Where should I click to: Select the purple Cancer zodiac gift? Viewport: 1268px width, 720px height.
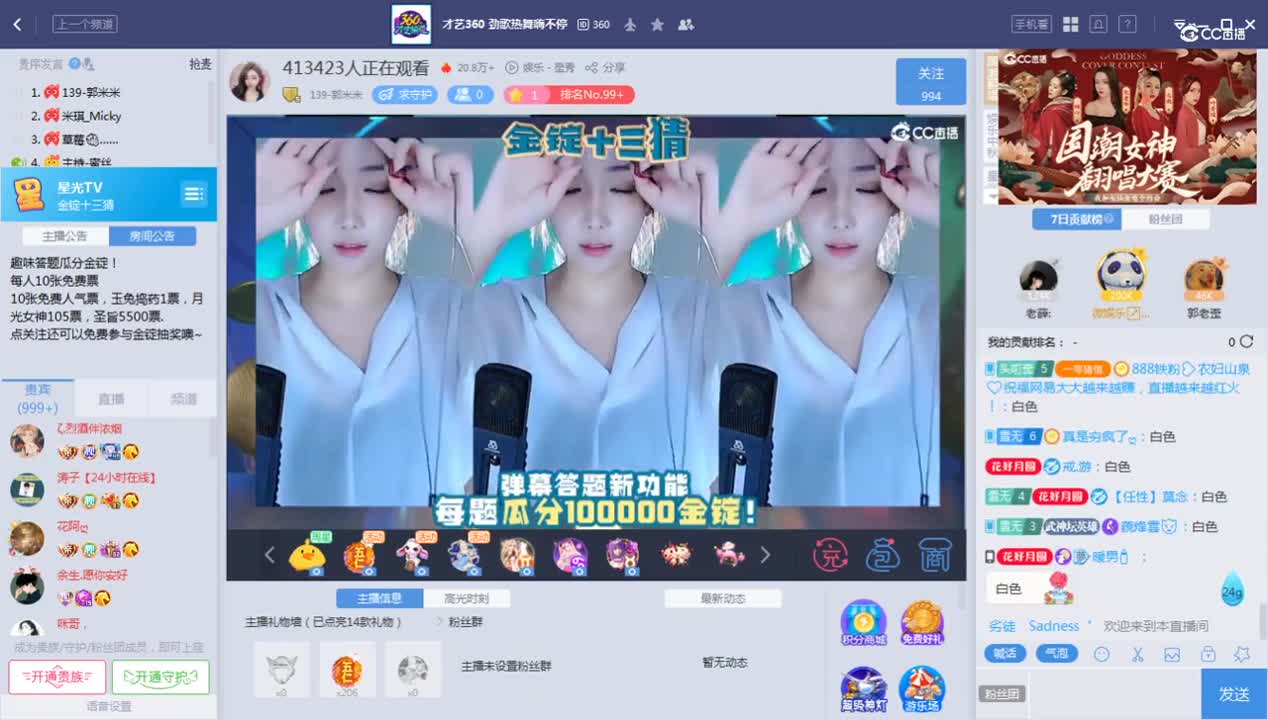[569, 555]
